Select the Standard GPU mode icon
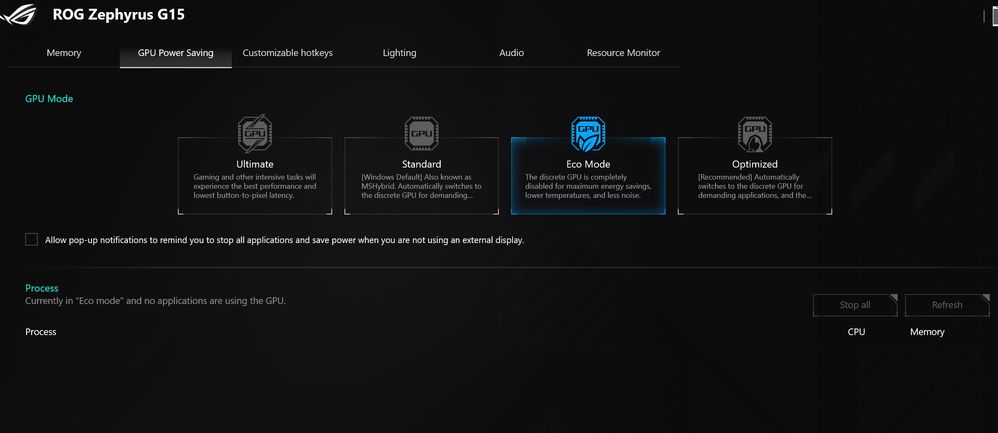This screenshot has width=998, height=433. point(421,134)
